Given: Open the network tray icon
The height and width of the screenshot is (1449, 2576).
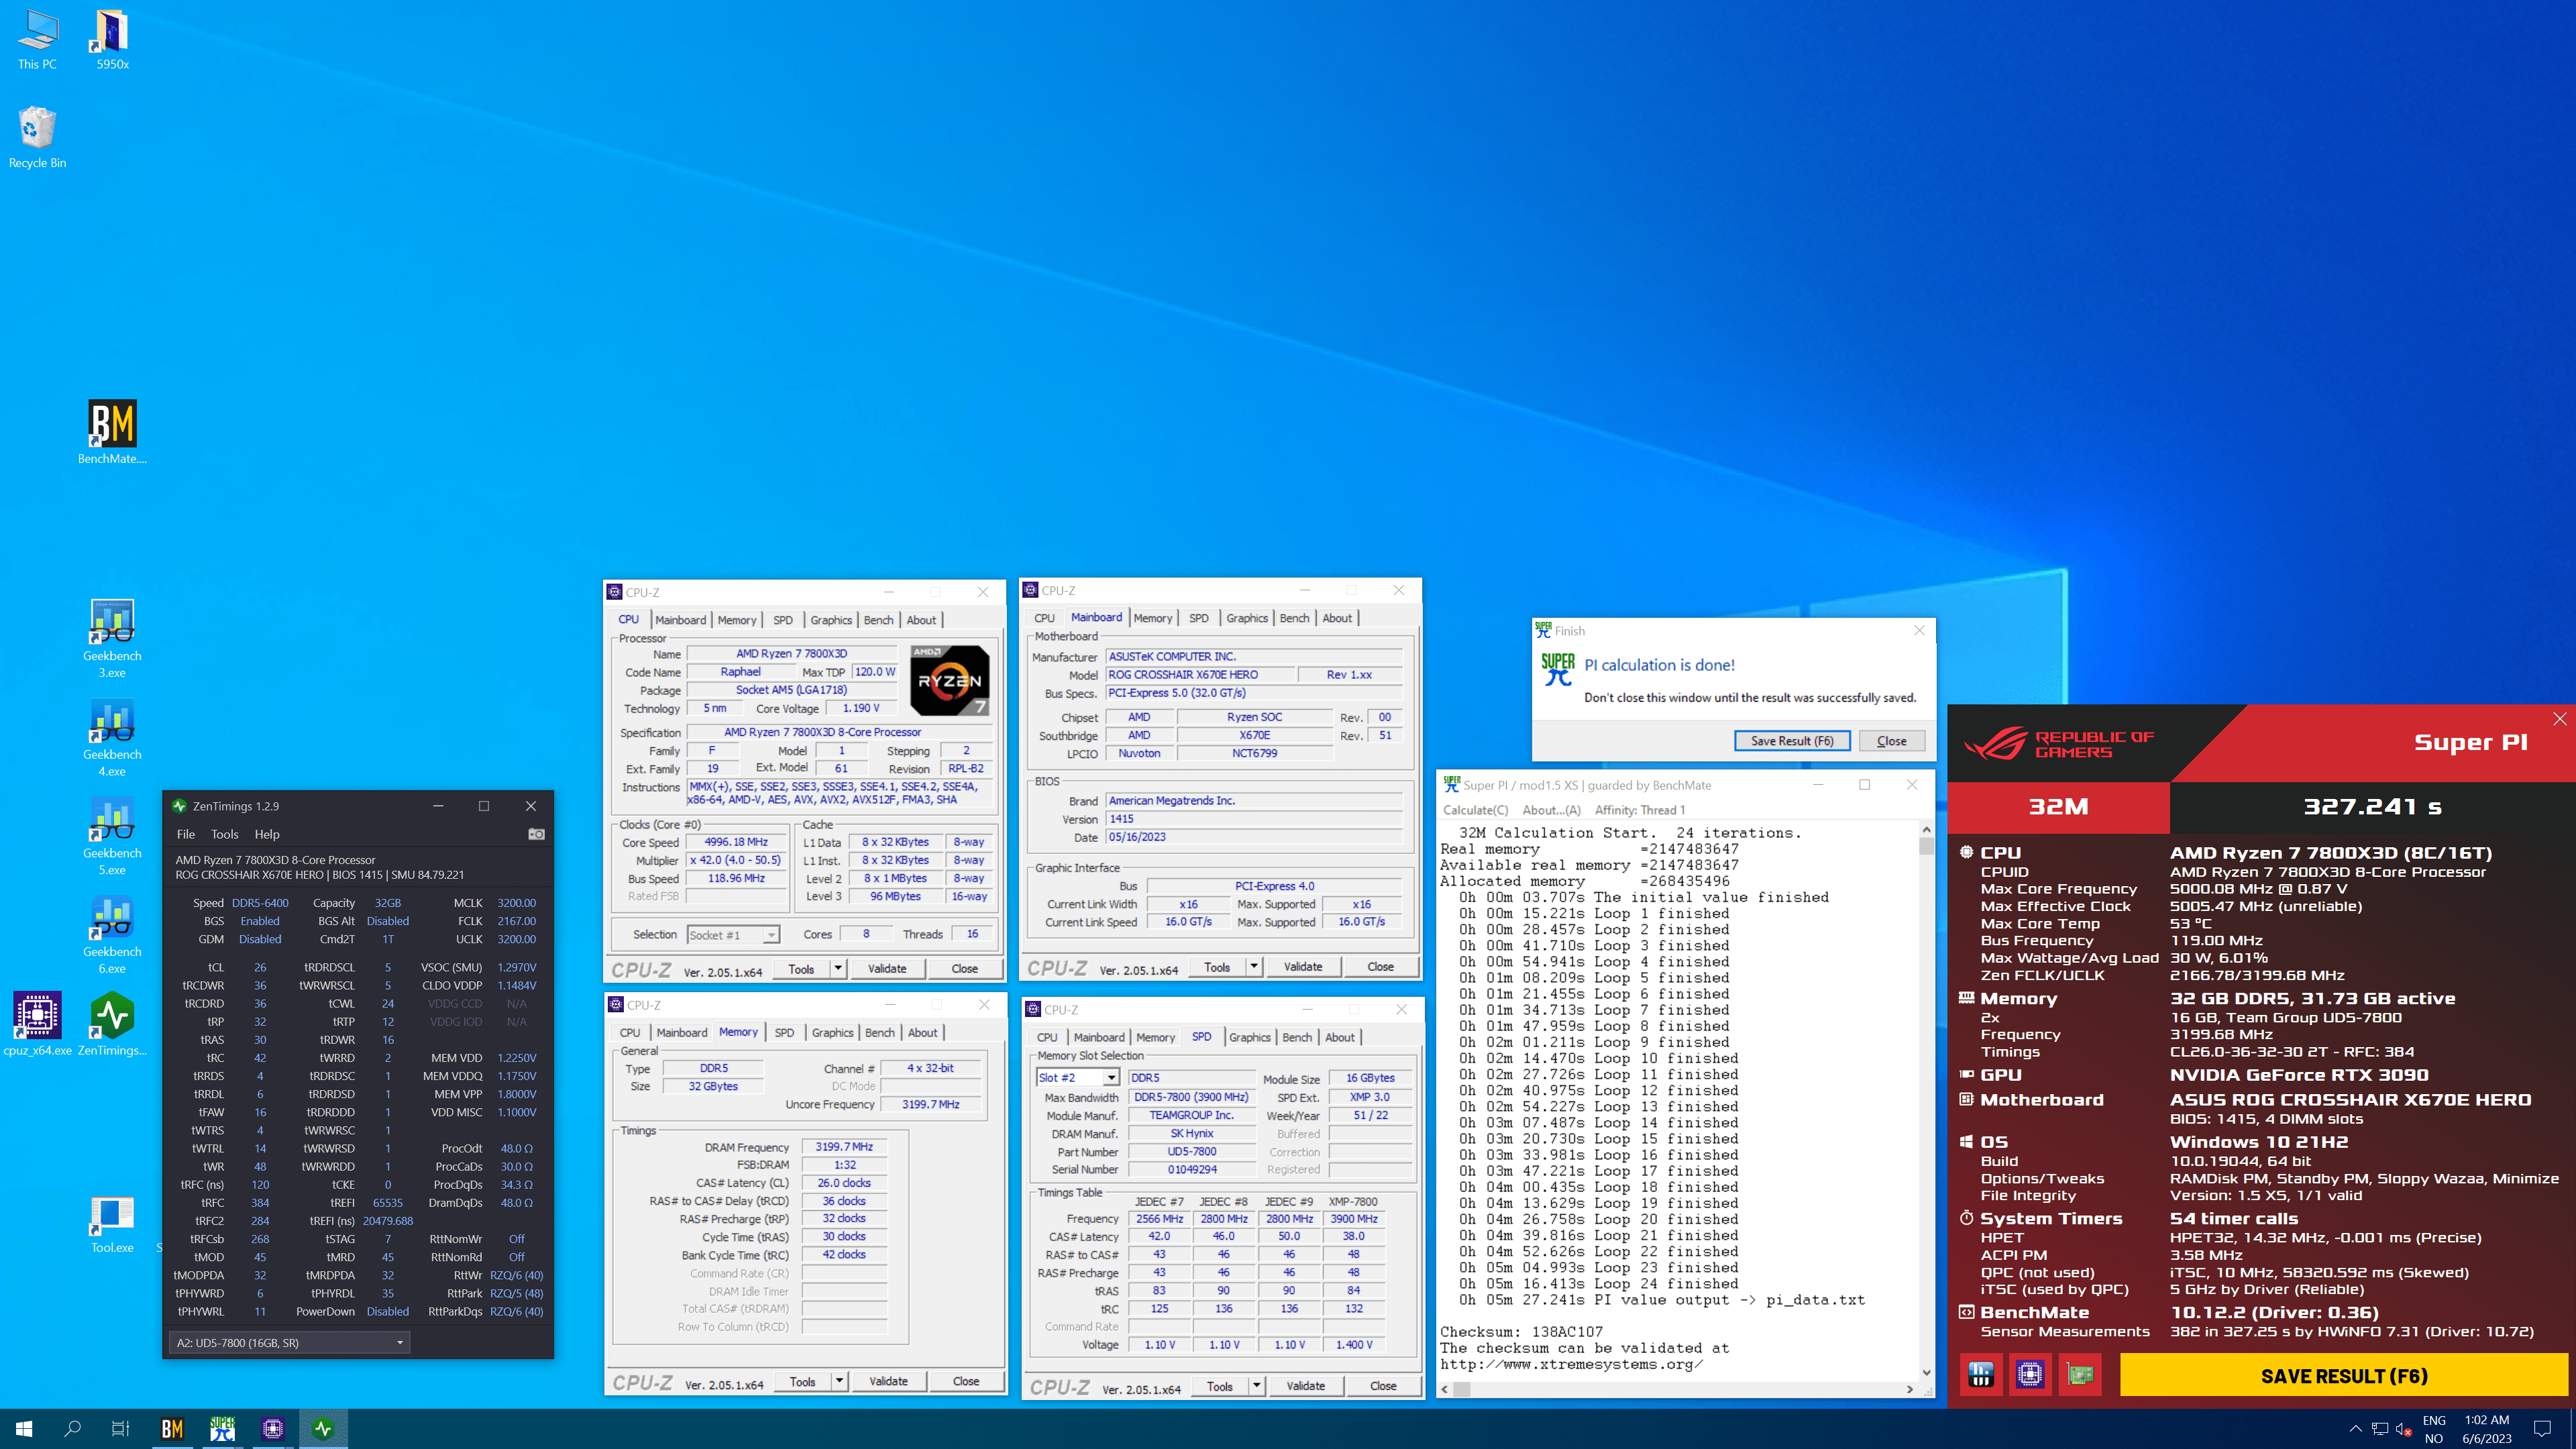Looking at the screenshot, I should [2379, 1429].
